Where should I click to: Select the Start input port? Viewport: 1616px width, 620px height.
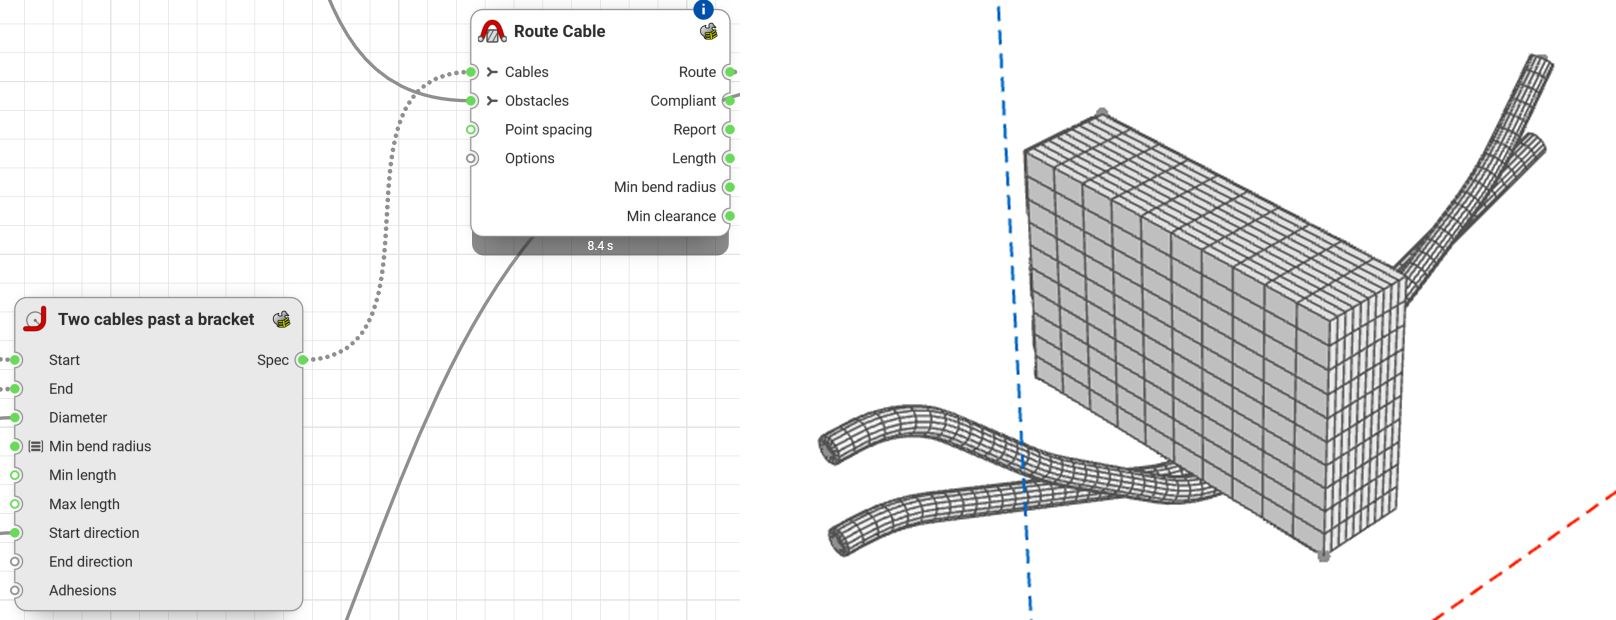click(x=15, y=360)
